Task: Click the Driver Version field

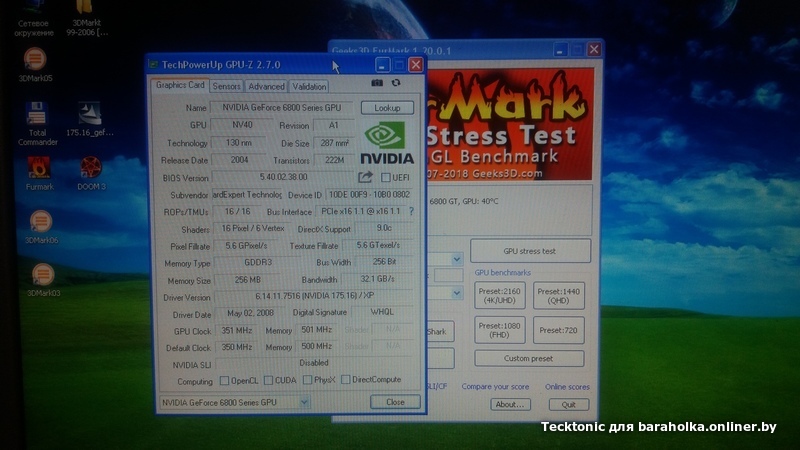Action: coord(314,296)
